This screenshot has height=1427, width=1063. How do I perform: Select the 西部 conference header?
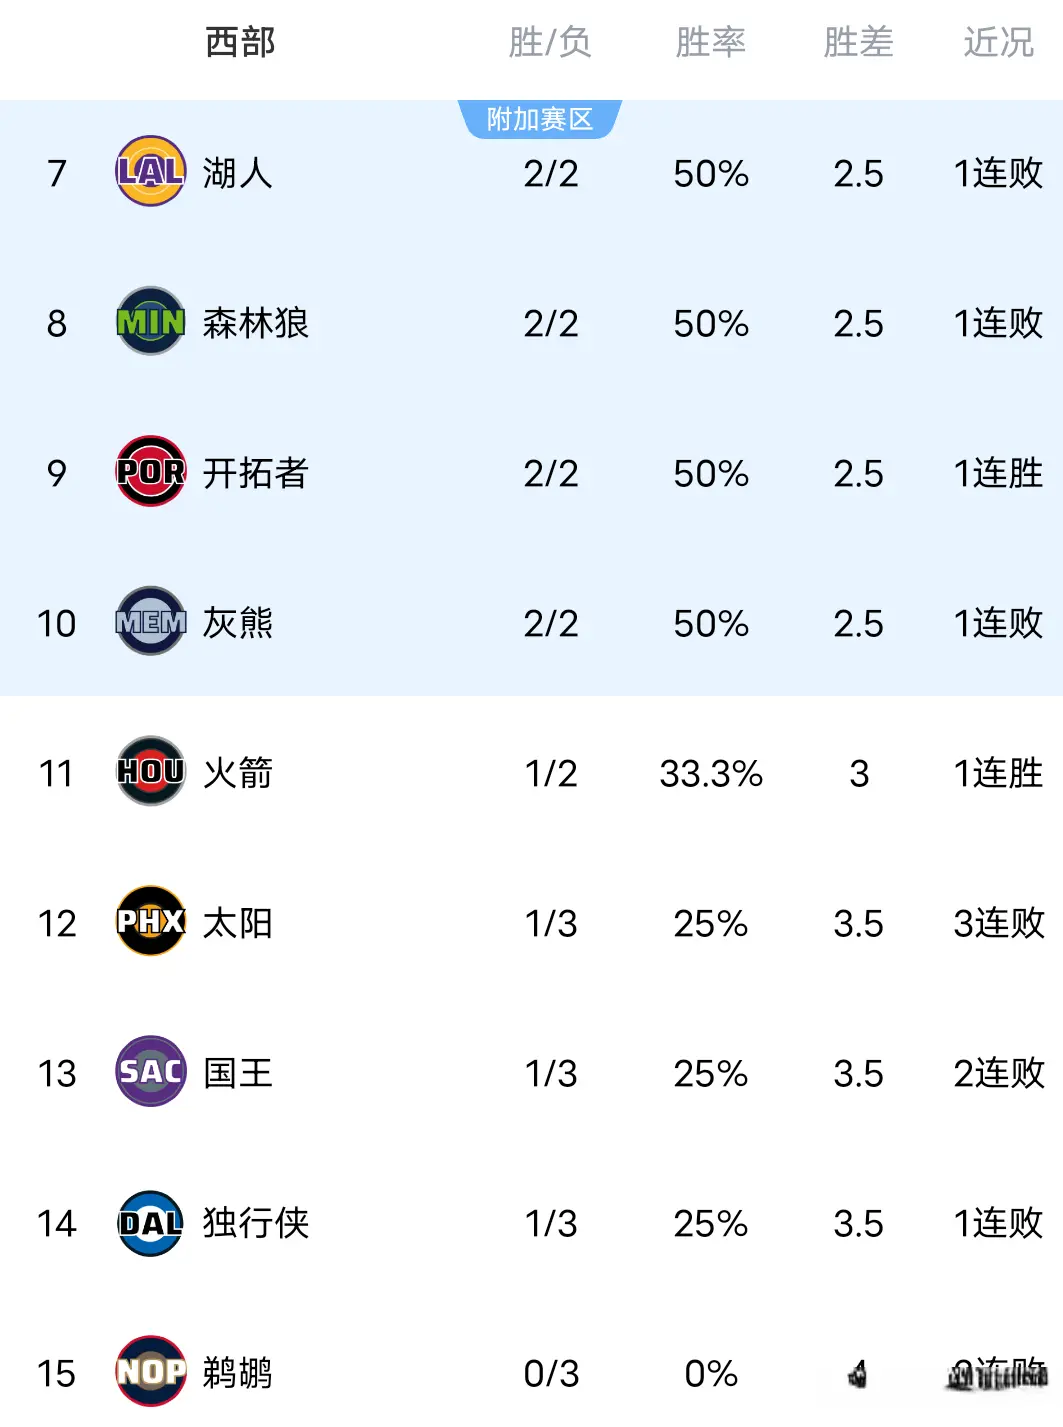click(240, 42)
